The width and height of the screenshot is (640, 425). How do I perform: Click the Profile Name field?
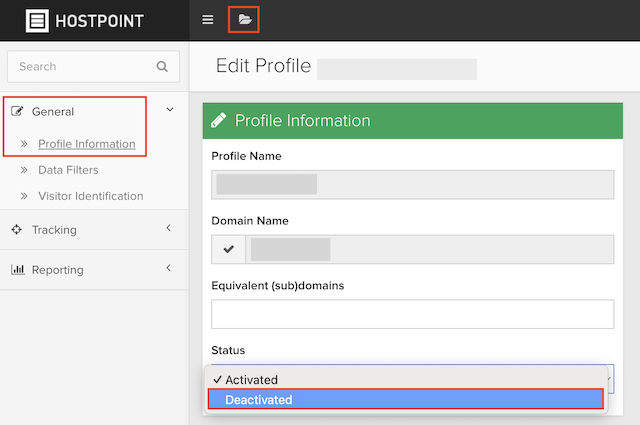(413, 185)
